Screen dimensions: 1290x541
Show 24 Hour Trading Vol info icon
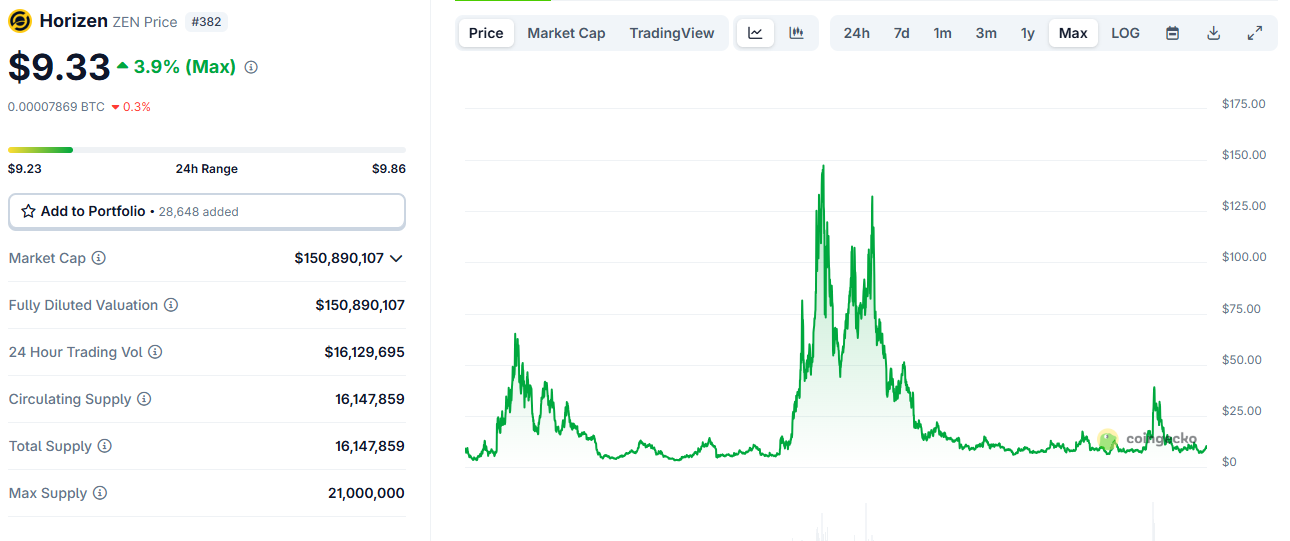155,352
